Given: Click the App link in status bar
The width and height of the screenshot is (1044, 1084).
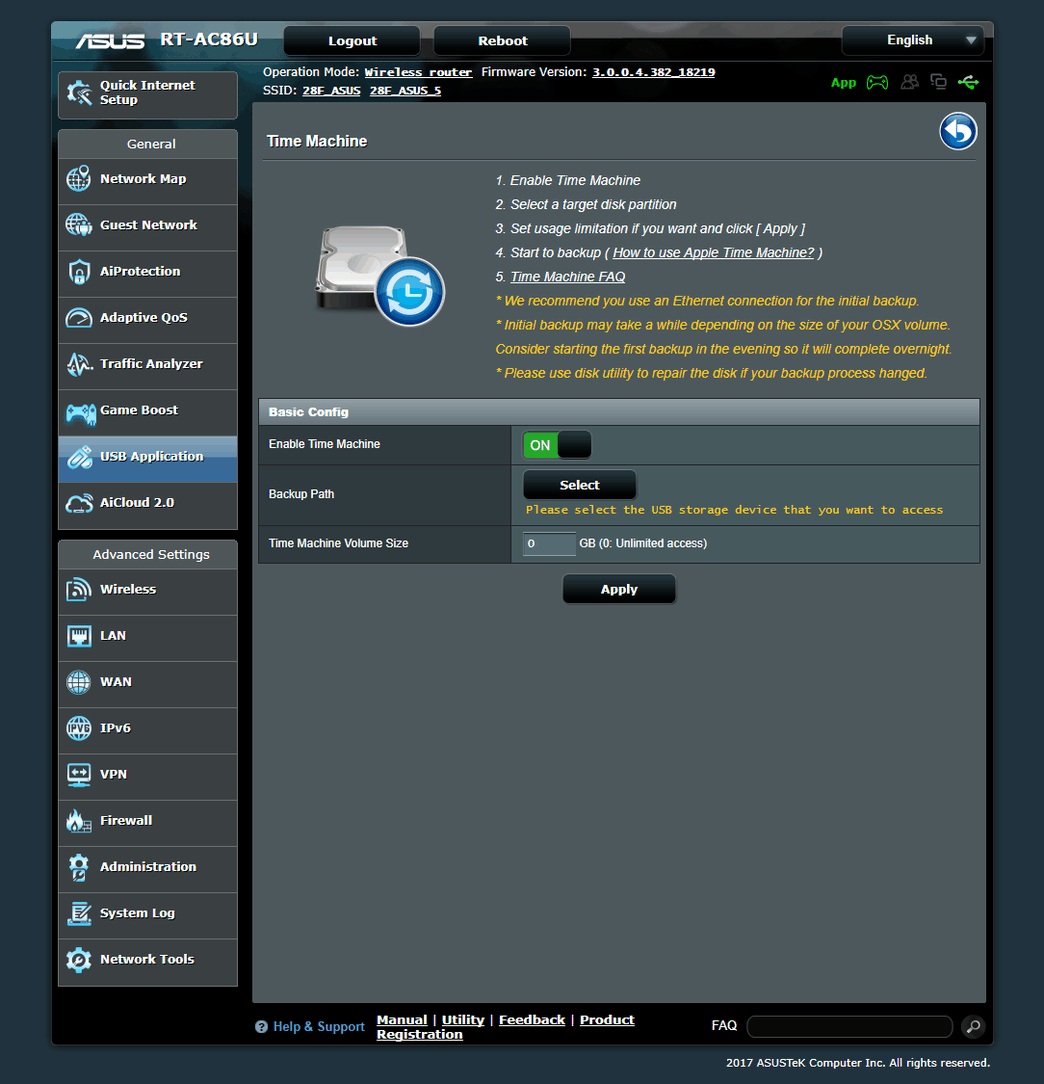Looking at the screenshot, I should (x=843, y=83).
